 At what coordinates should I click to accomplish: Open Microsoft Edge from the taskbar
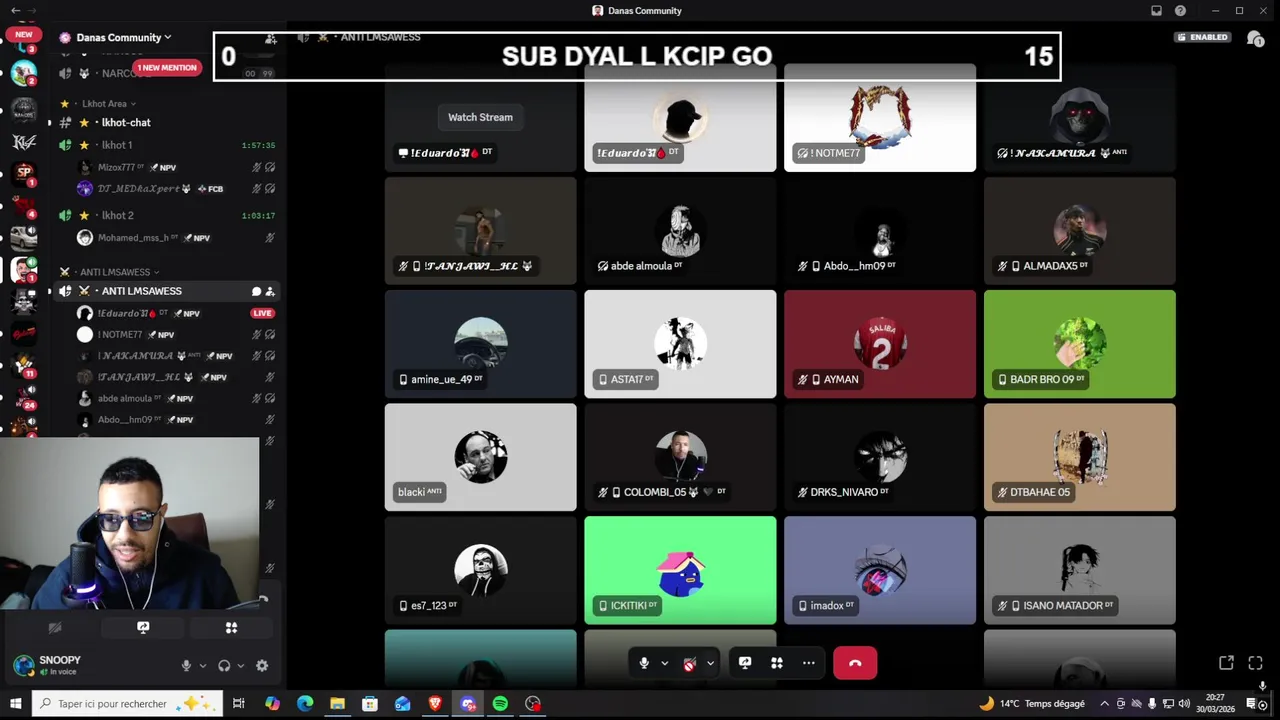click(x=305, y=704)
